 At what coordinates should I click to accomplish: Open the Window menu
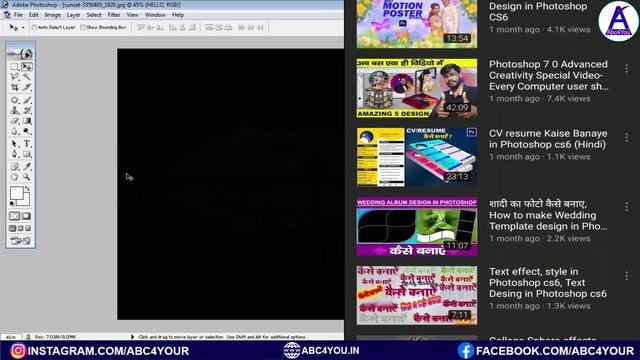coord(155,15)
